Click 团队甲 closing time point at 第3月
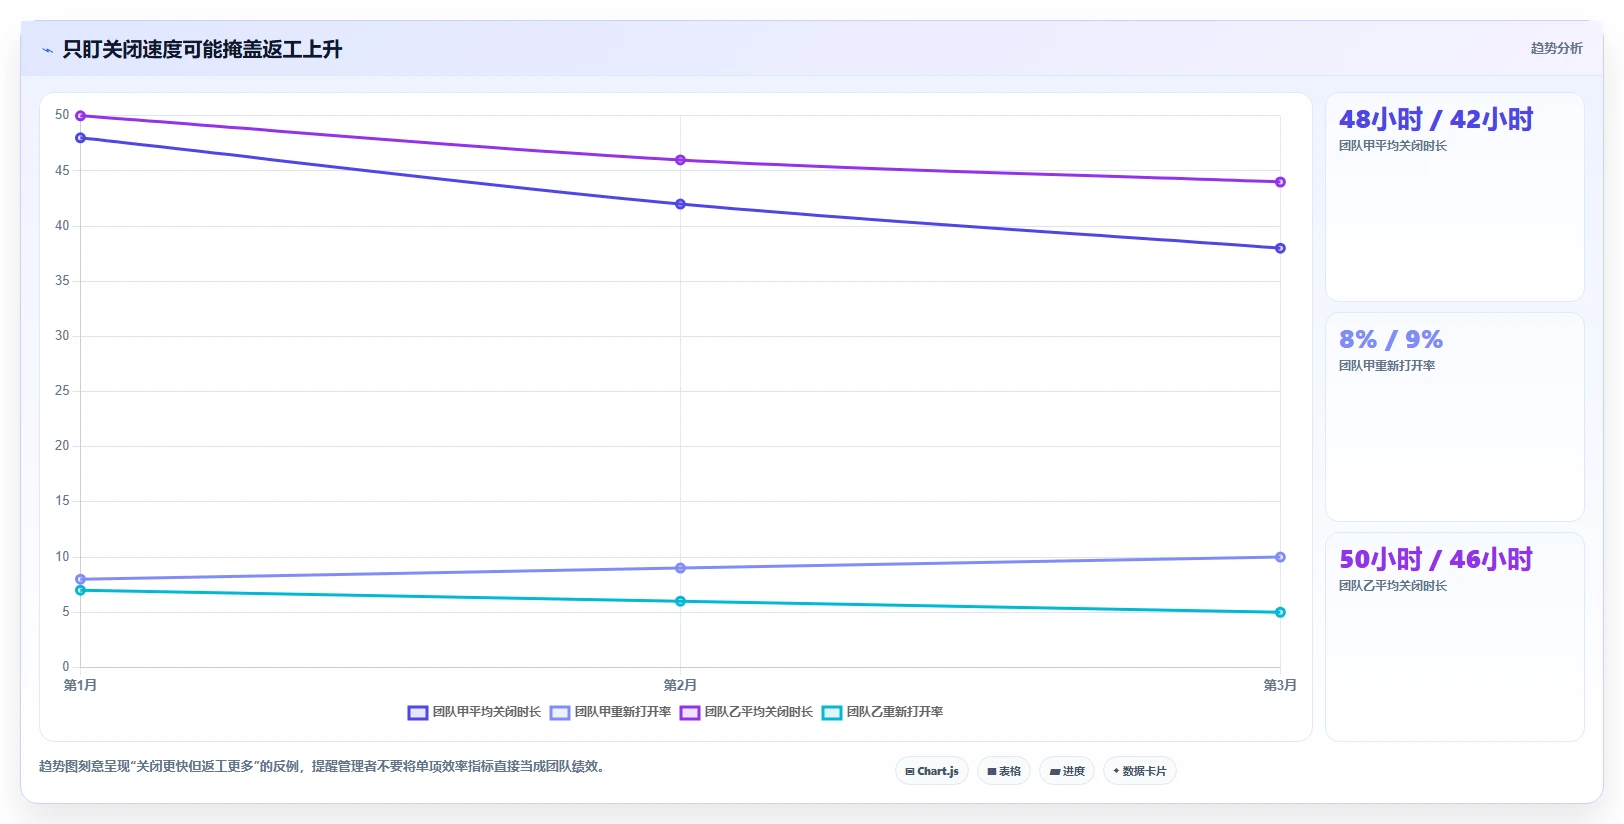This screenshot has width=1624, height=824. 1280,248
